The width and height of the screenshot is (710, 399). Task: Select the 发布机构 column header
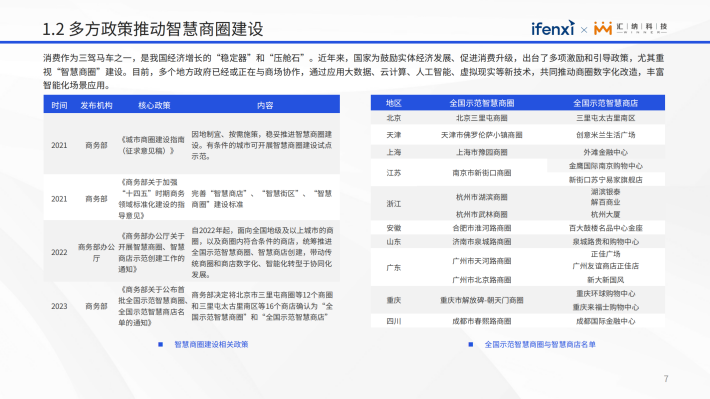coord(96,106)
